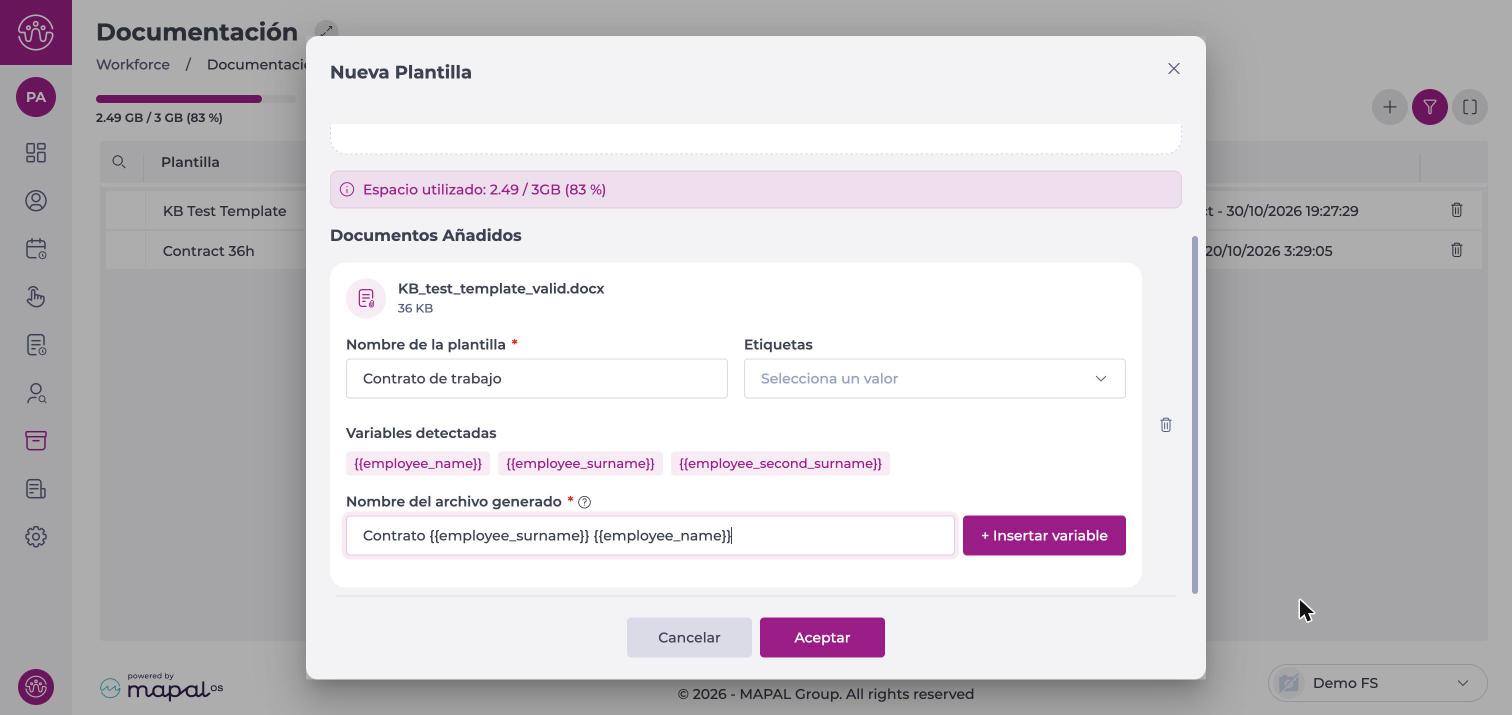Open the payroll document sidebar icon
This screenshot has height=715, width=1512.
[36, 345]
